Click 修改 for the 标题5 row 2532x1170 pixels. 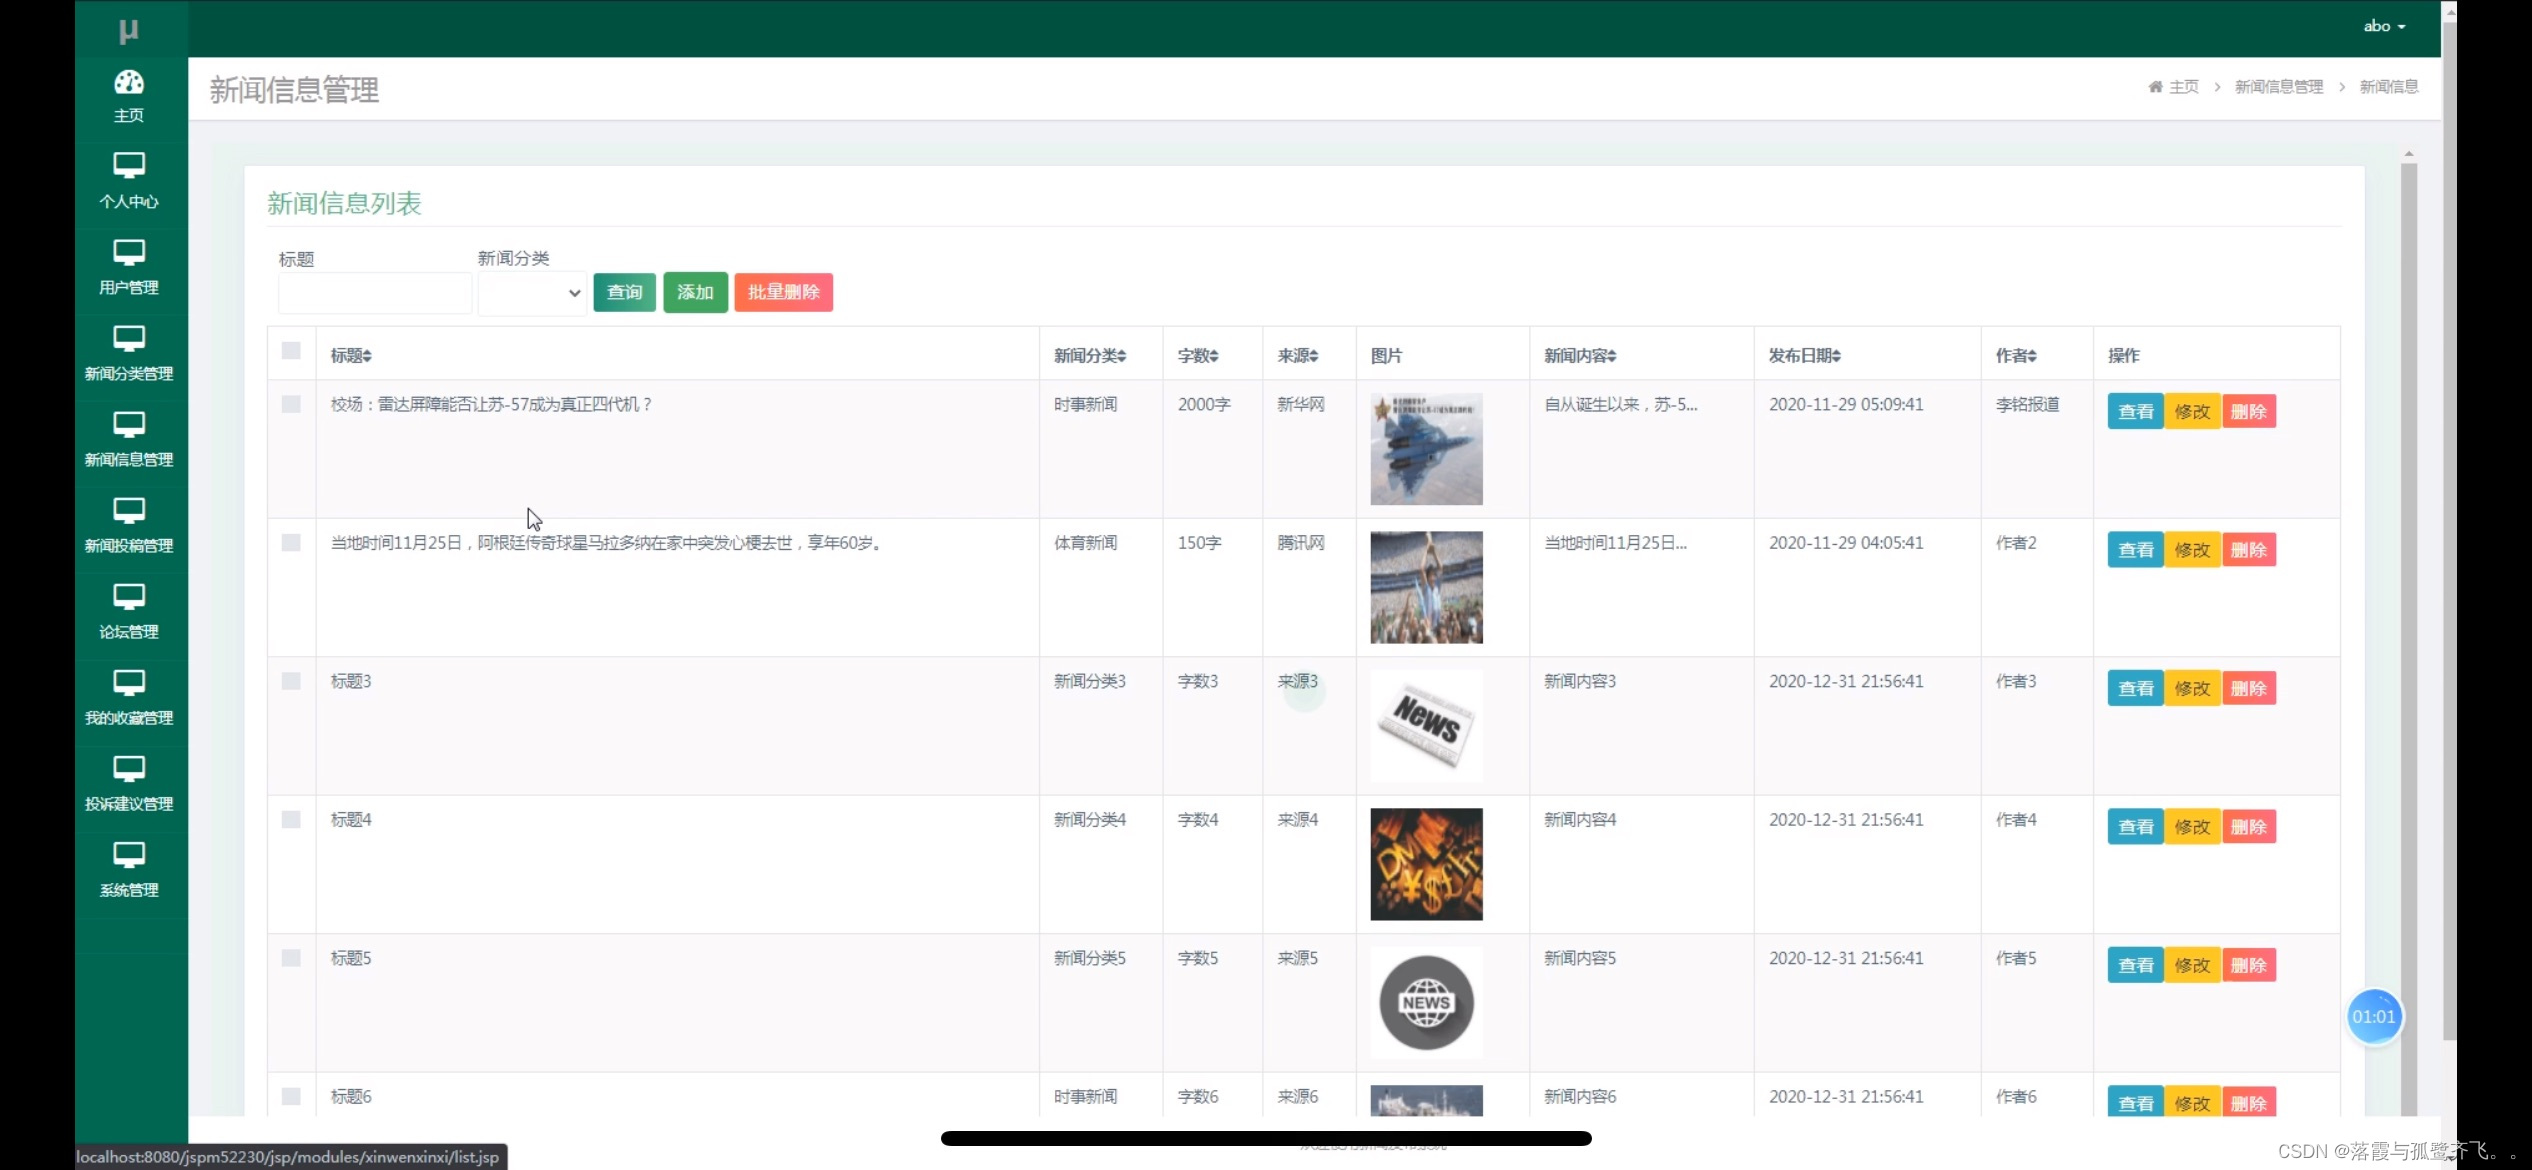tap(2192, 965)
